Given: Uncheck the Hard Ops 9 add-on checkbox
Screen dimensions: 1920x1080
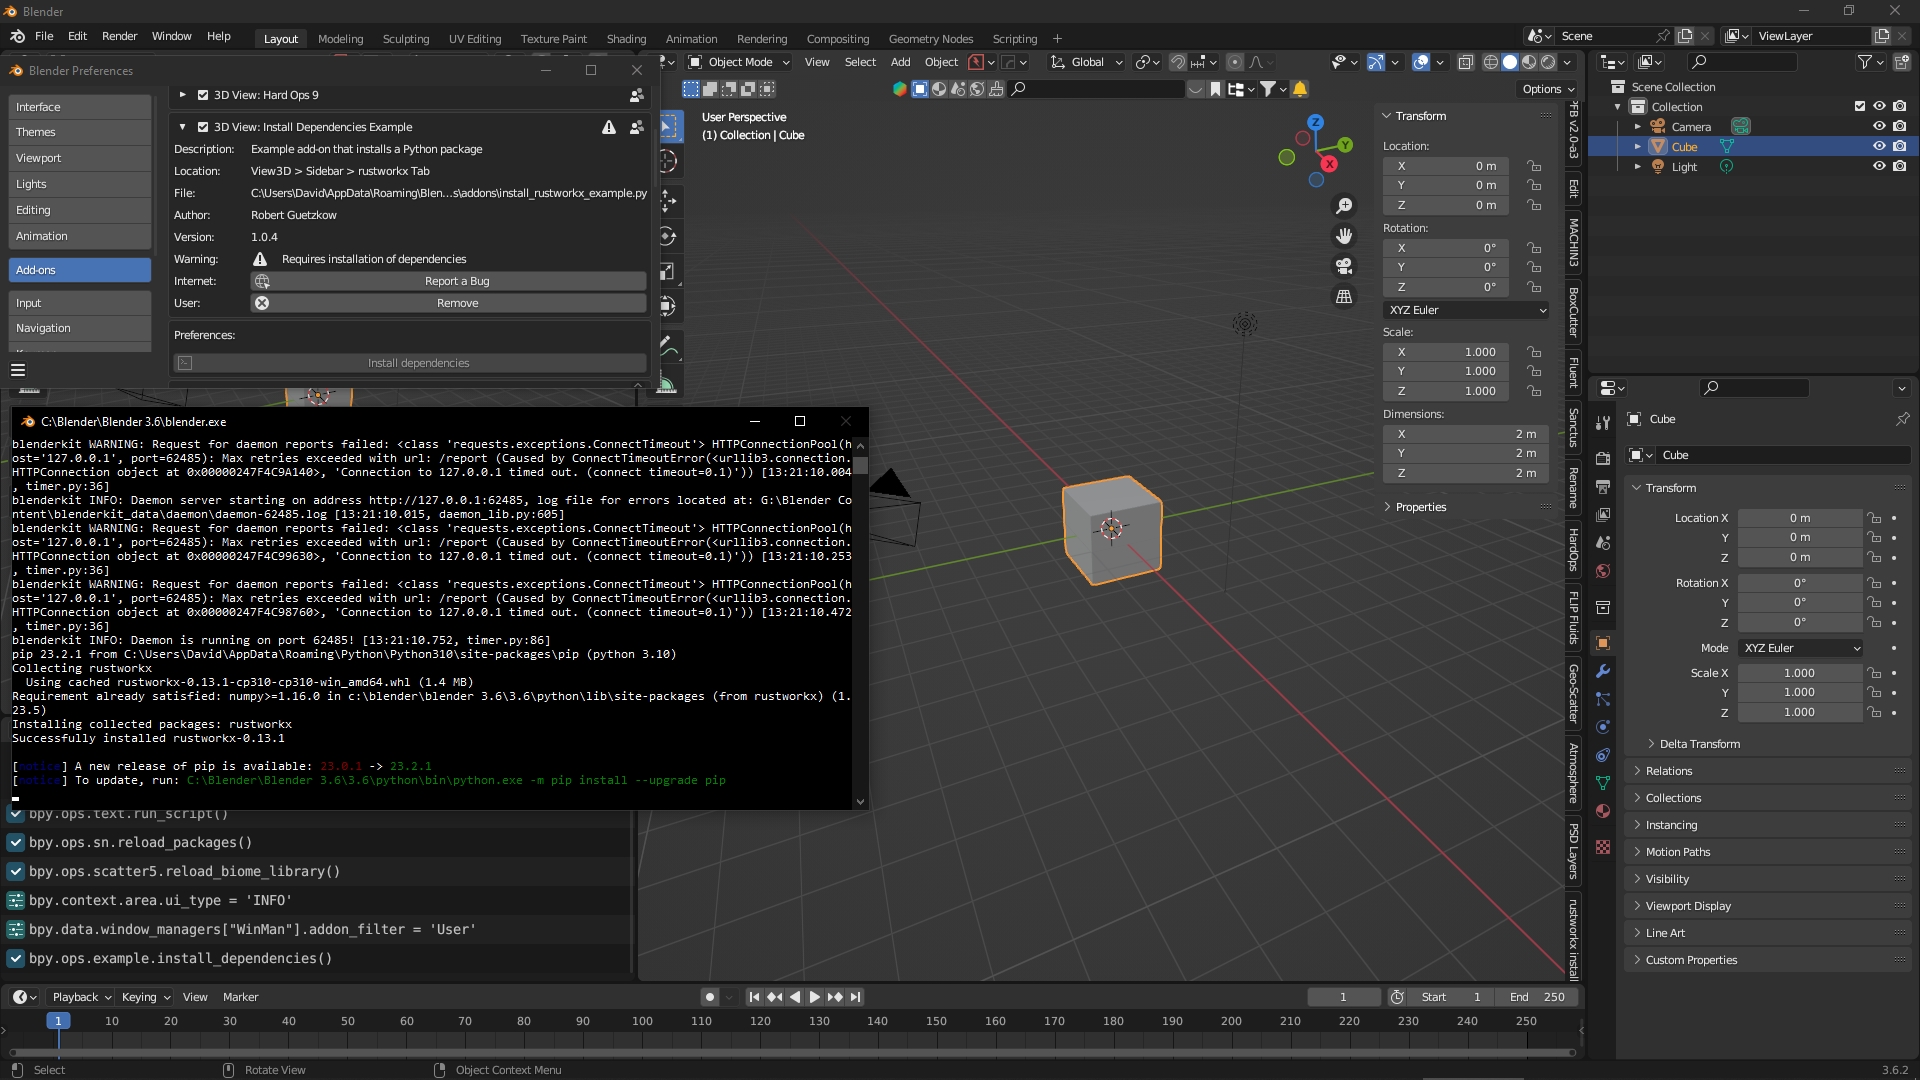Looking at the screenshot, I should tap(203, 95).
